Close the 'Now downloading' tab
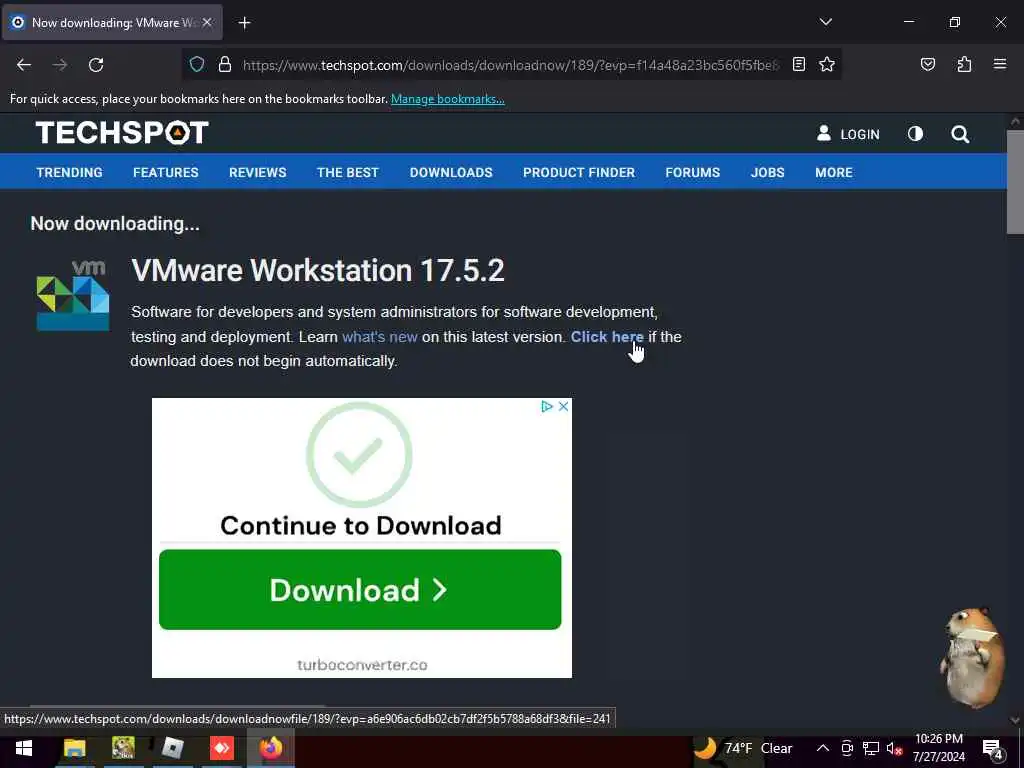The height and width of the screenshot is (768, 1024). pyautogui.click(x=207, y=22)
